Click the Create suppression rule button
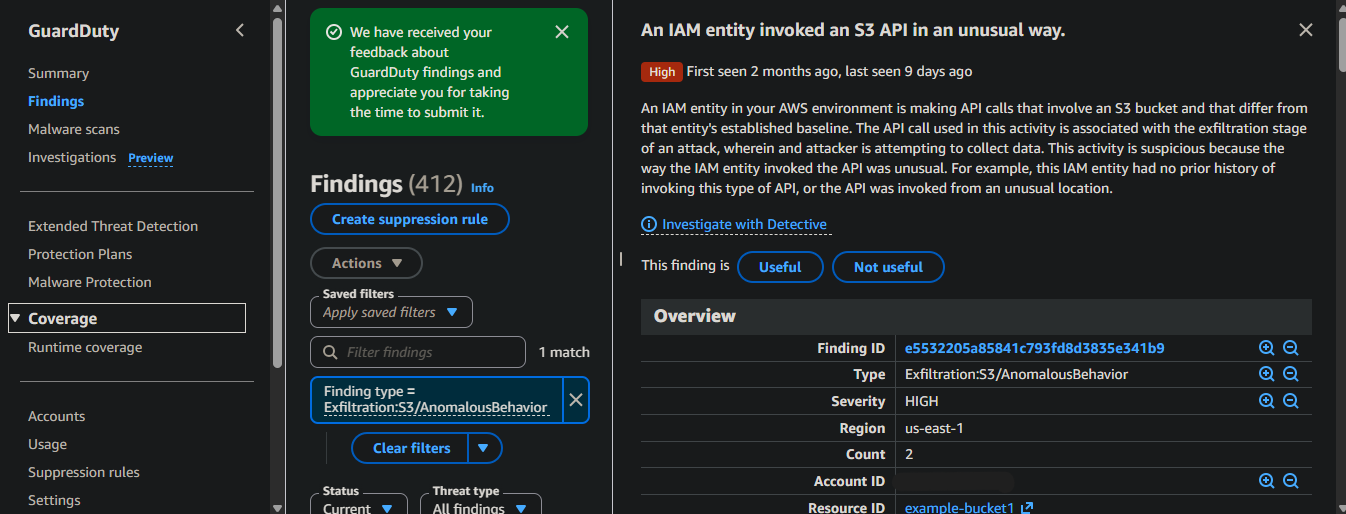Screen dimensions: 1346x514 pyautogui.click(x=410, y=219)
